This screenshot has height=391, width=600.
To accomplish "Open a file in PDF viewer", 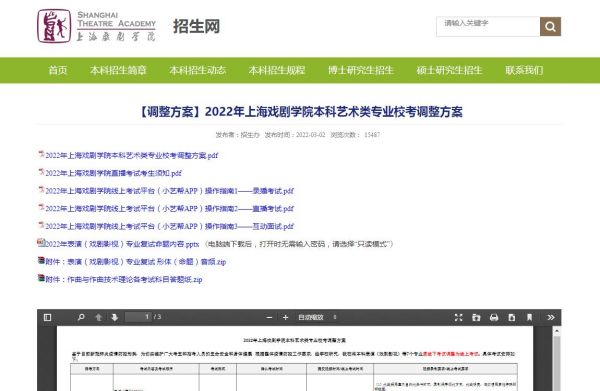I will [476, 317].
